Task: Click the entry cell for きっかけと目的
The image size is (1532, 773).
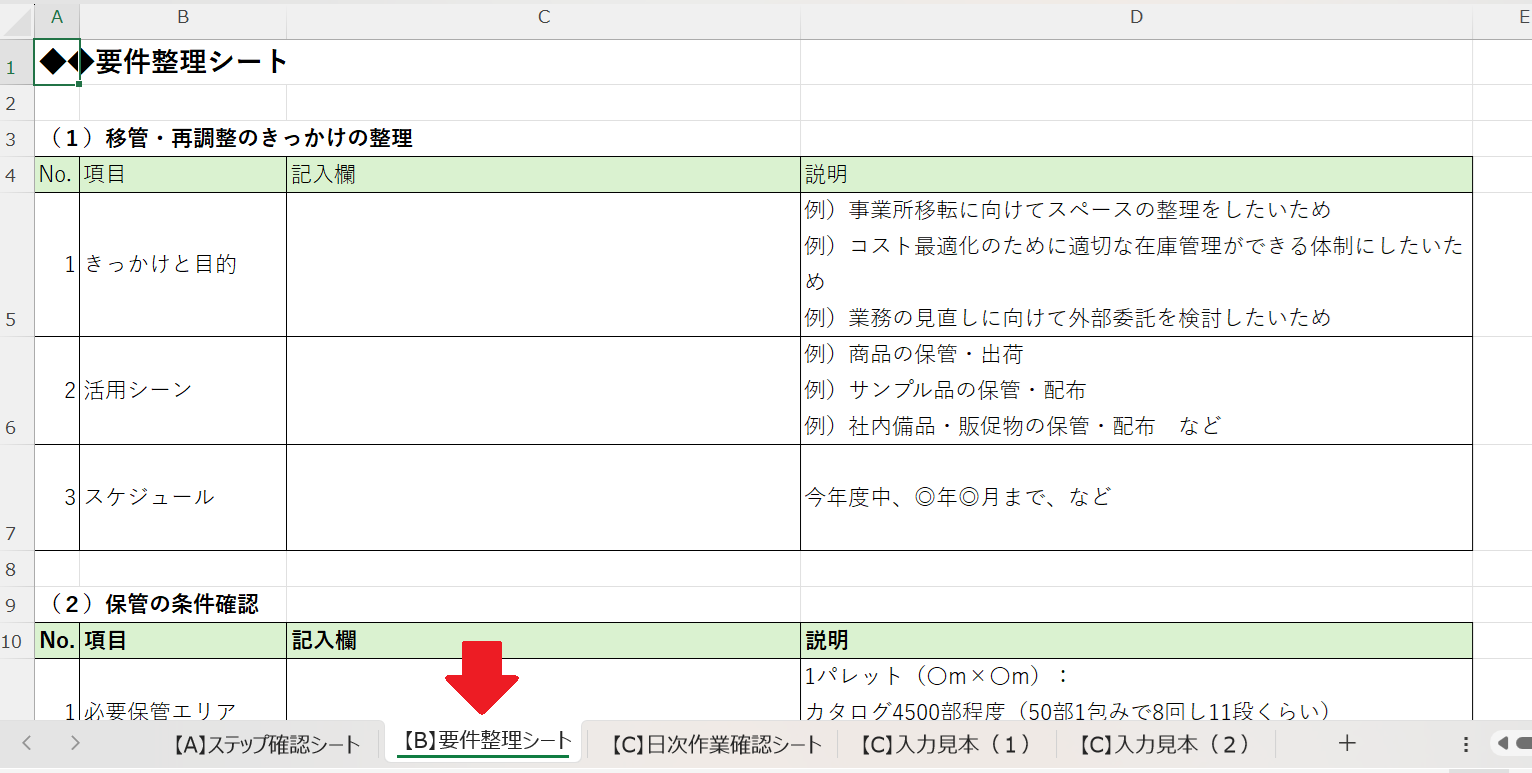Action: pos(543,265)
